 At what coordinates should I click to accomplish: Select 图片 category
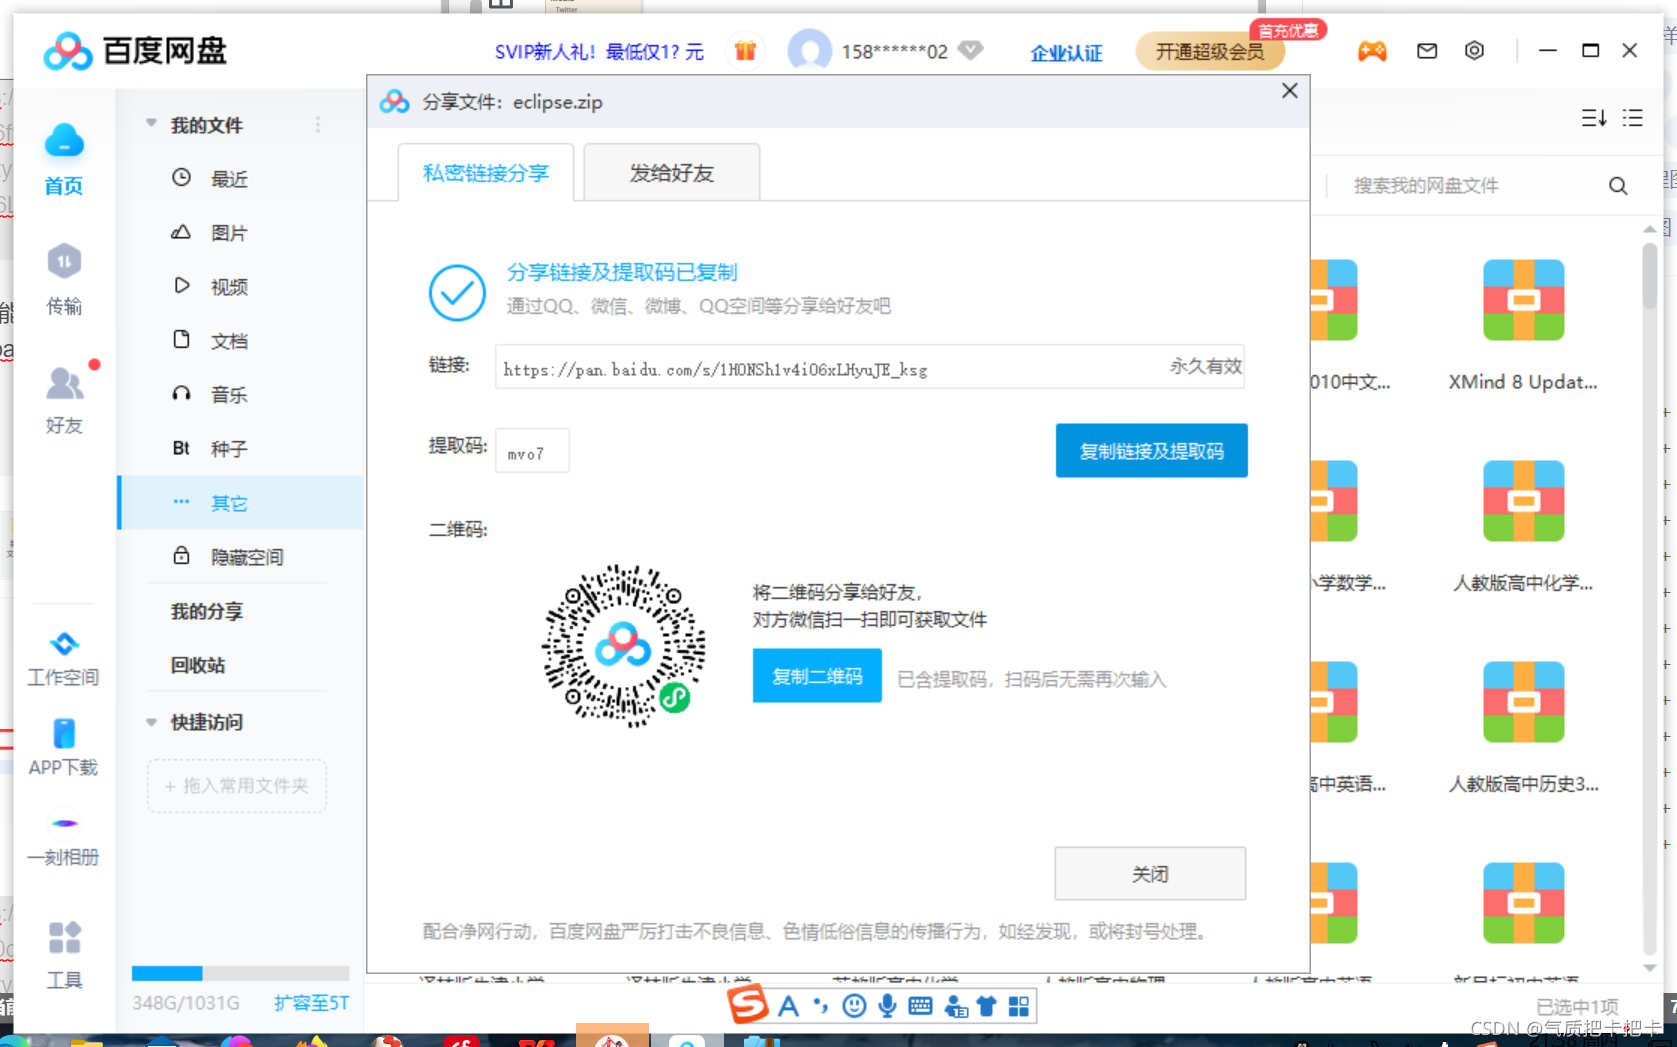240,233
